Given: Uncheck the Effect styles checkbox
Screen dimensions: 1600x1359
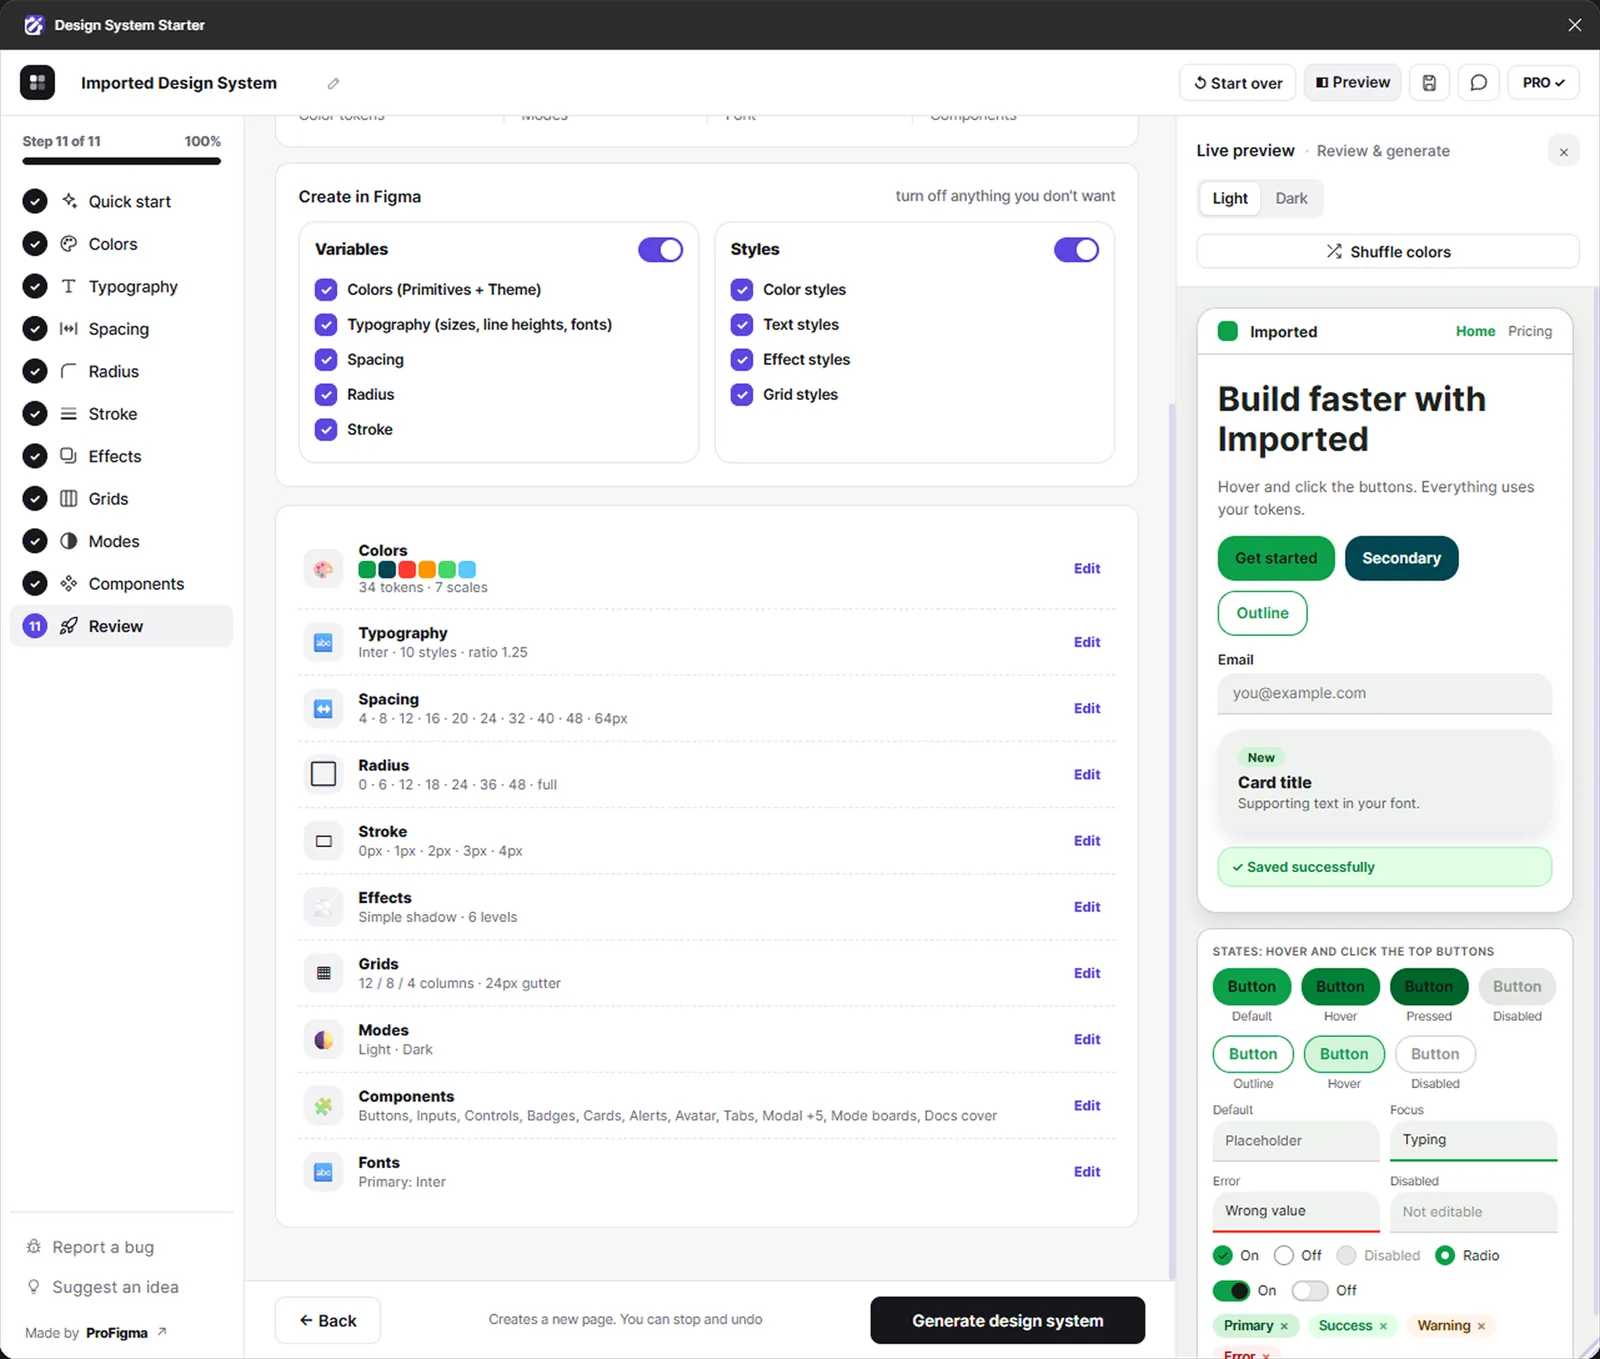Looking at the screenshot, I should (x=742, y=360).
